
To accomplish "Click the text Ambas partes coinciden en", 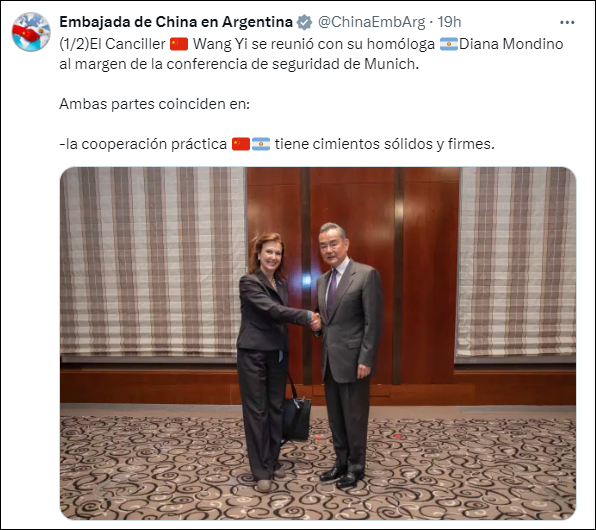I will tap(154, 104).
